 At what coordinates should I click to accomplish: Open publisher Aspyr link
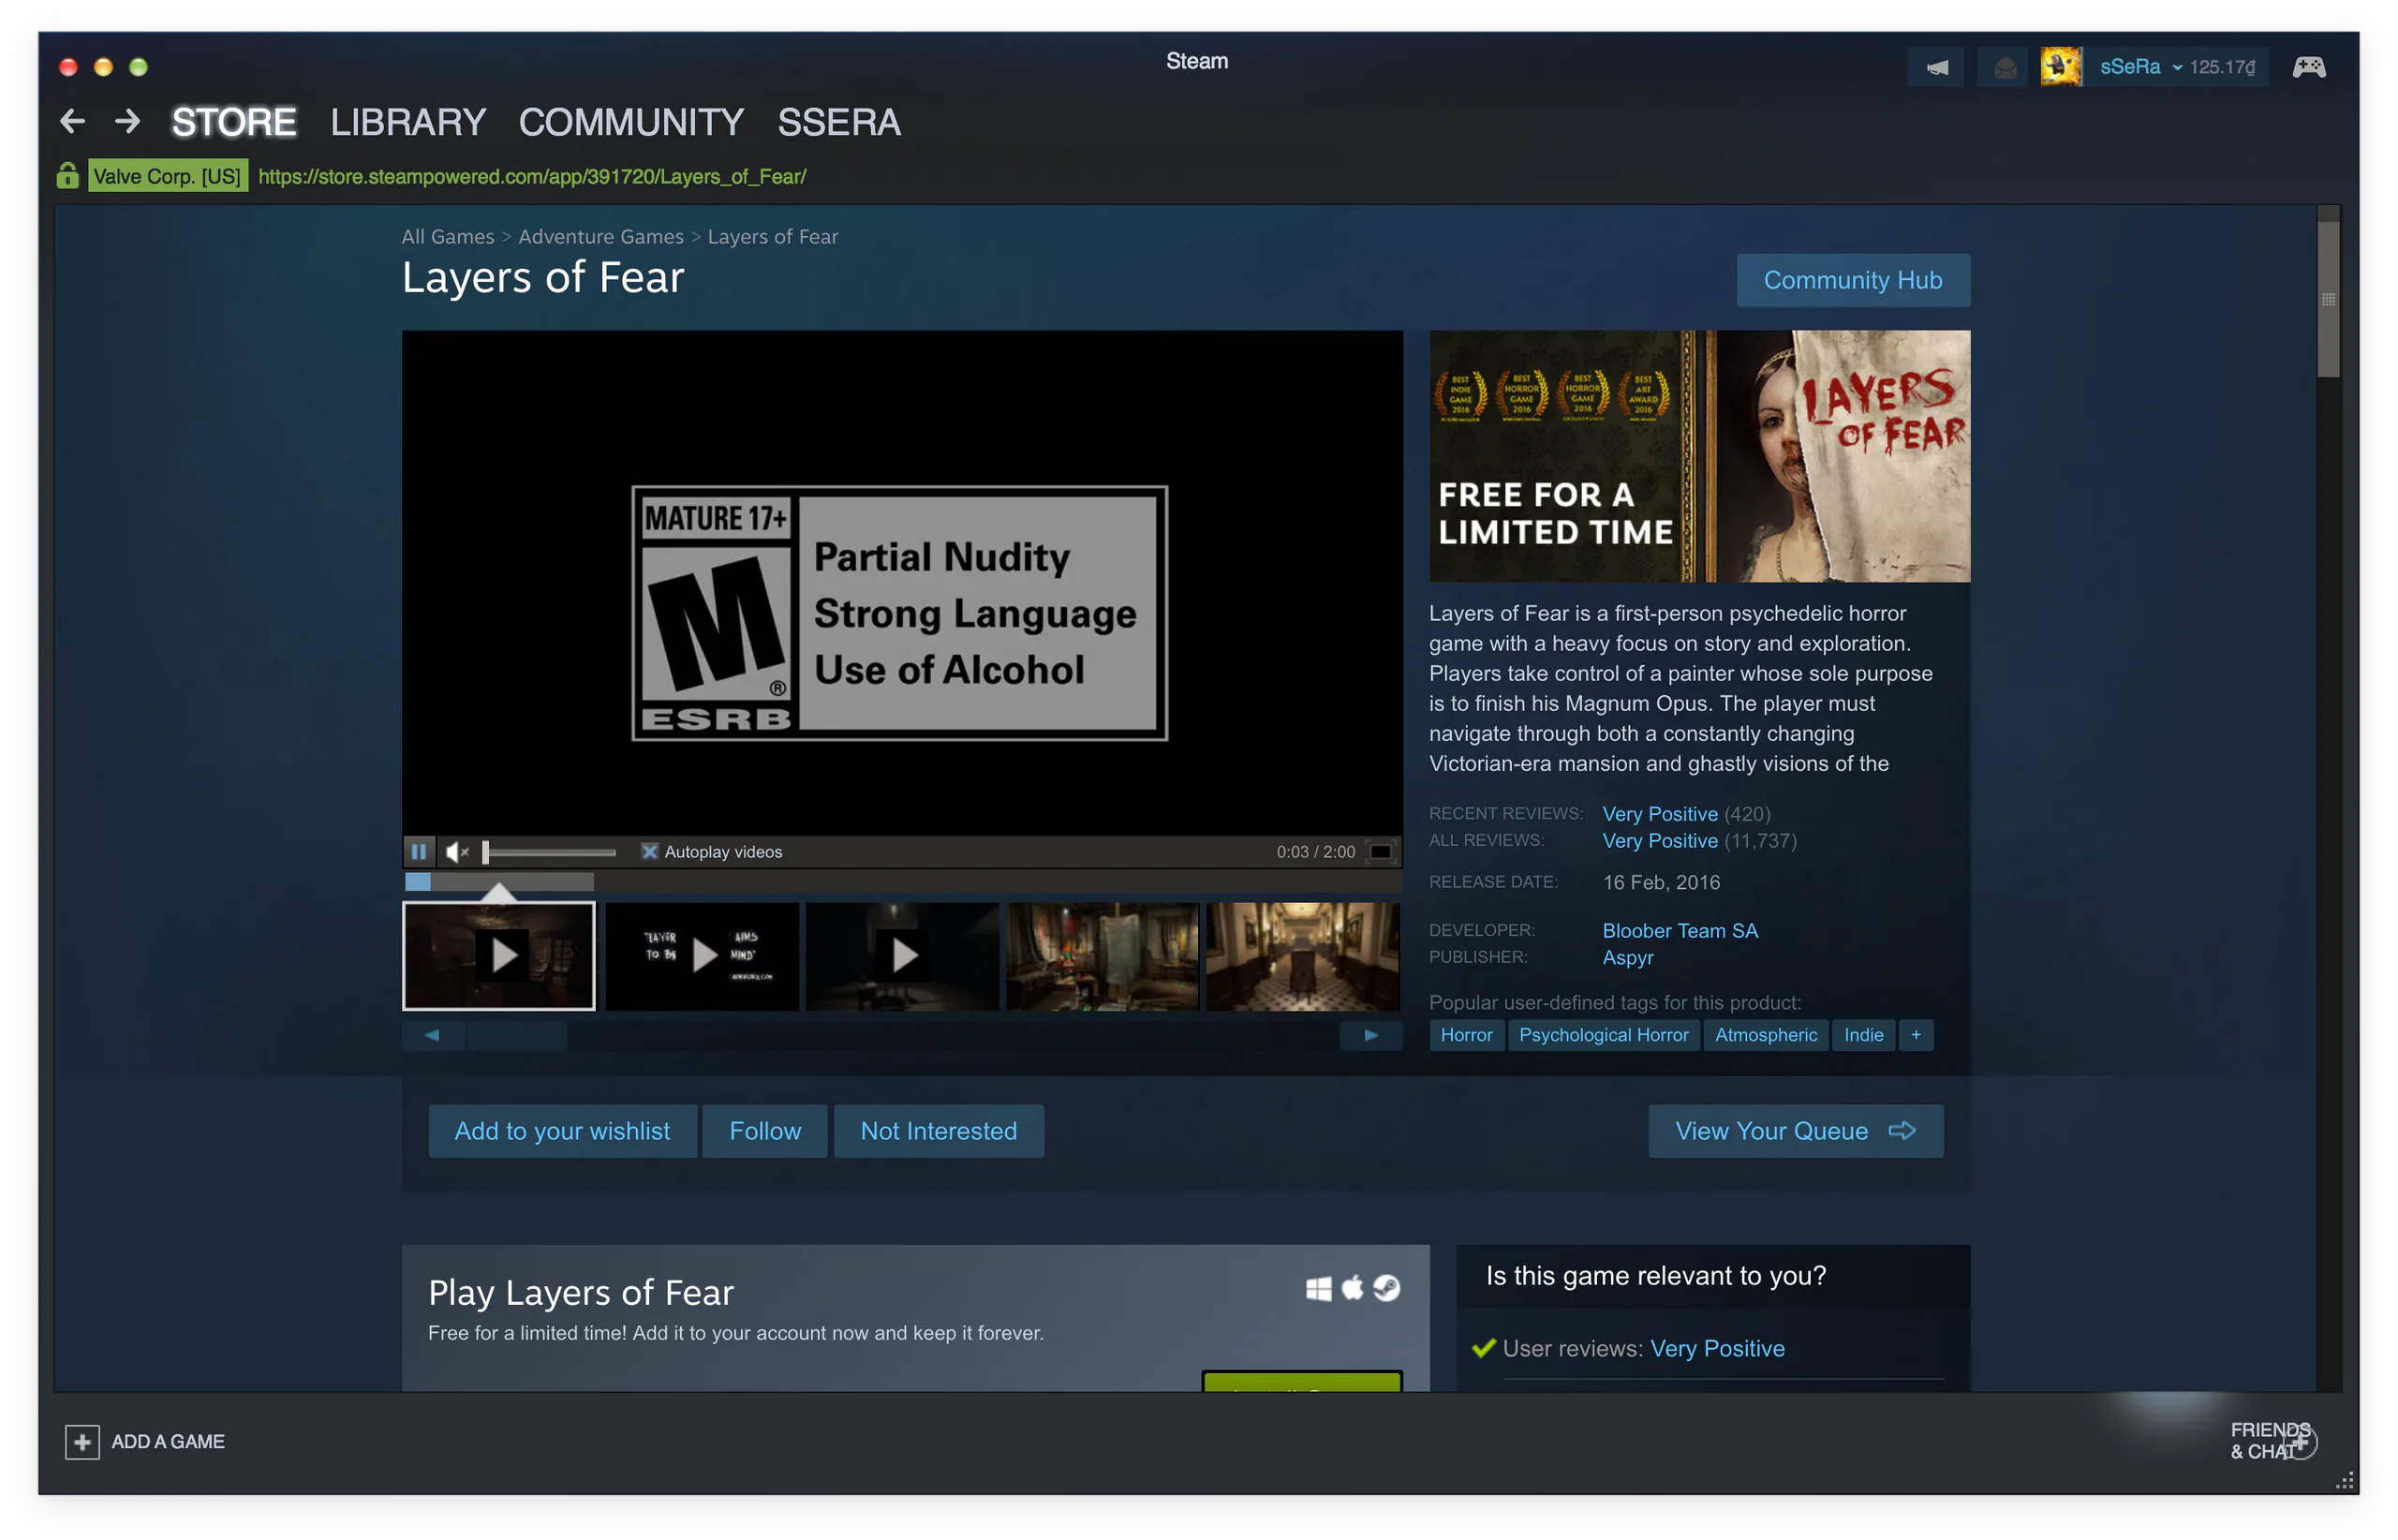point(1628,958)
